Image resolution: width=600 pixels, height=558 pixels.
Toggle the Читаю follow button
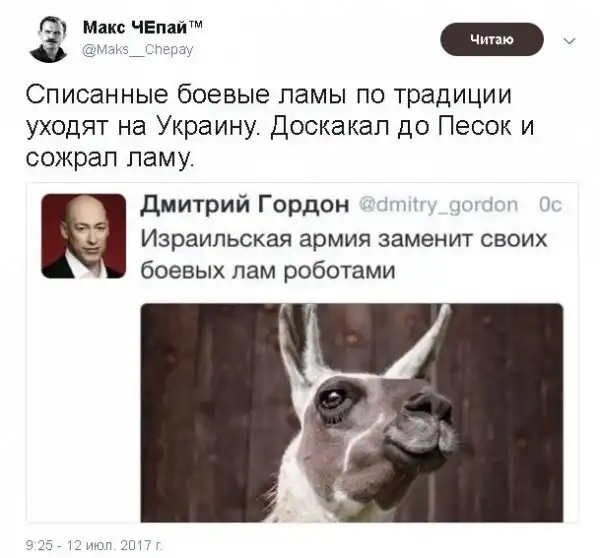coord(492,39)
